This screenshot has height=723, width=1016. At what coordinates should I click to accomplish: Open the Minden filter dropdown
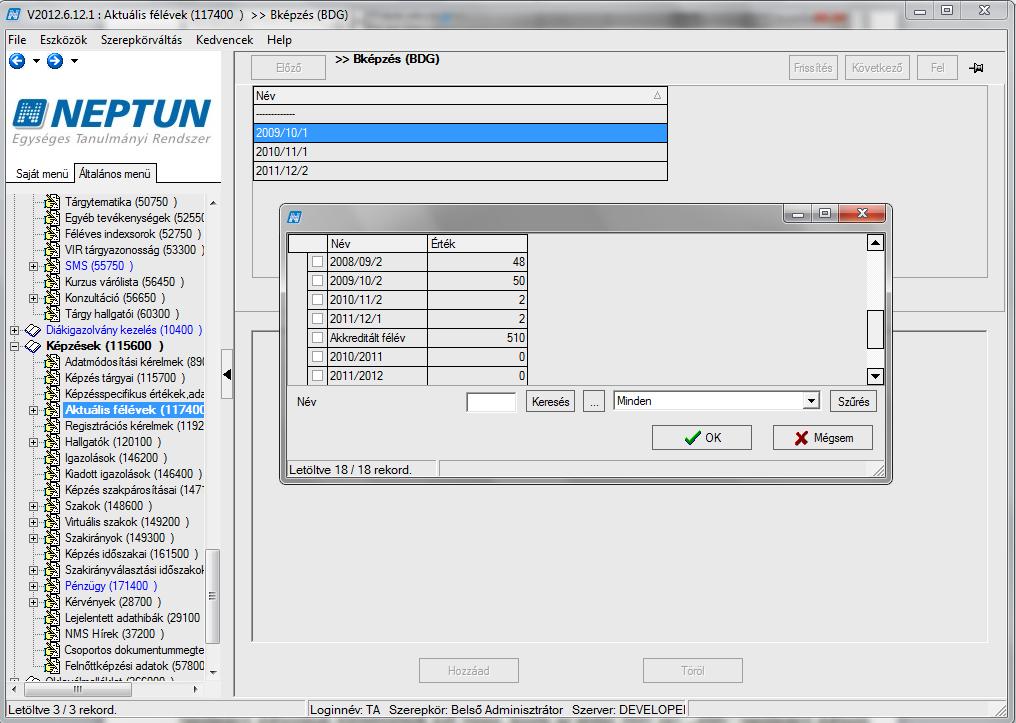(811, 401)
